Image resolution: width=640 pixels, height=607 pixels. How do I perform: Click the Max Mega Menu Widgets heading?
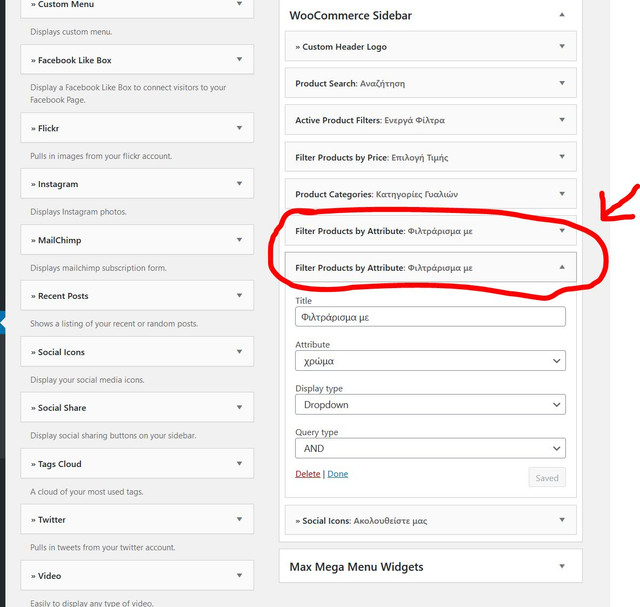click(x=356, y=567)
